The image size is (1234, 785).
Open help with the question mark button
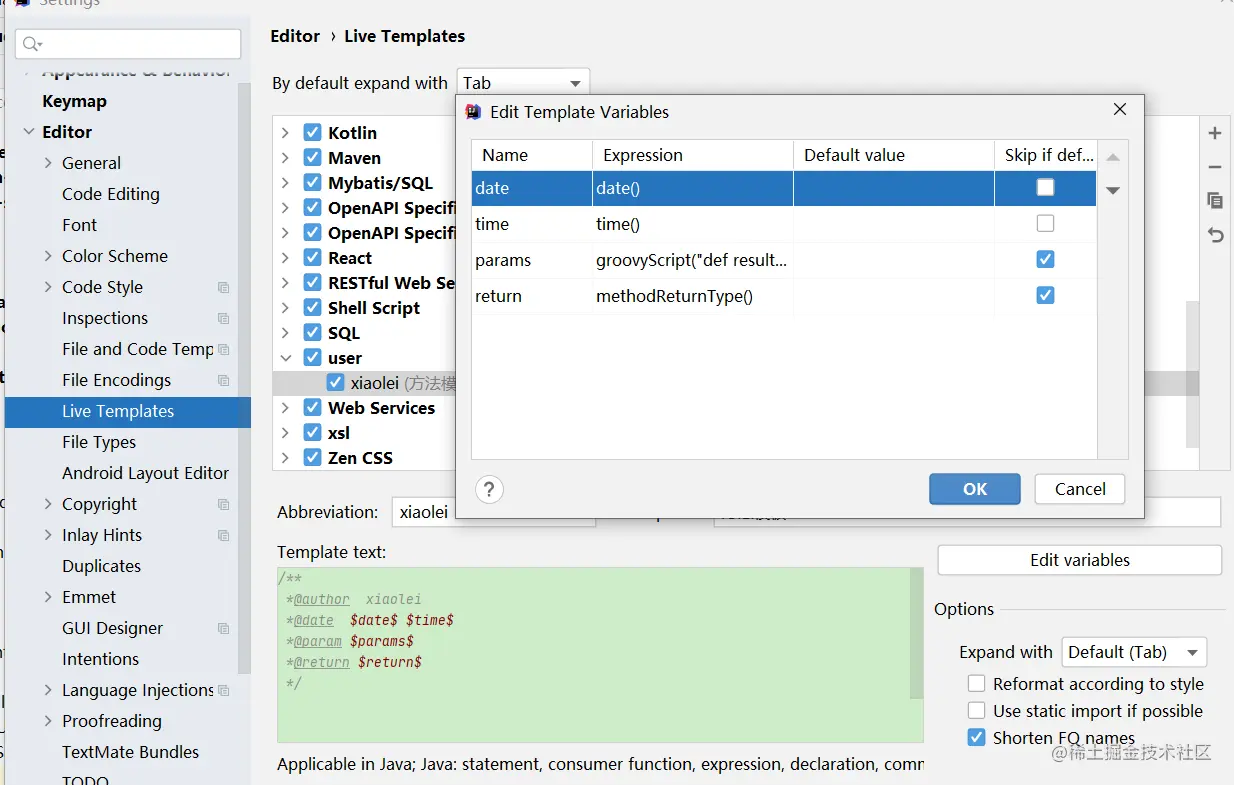(488, 489)
